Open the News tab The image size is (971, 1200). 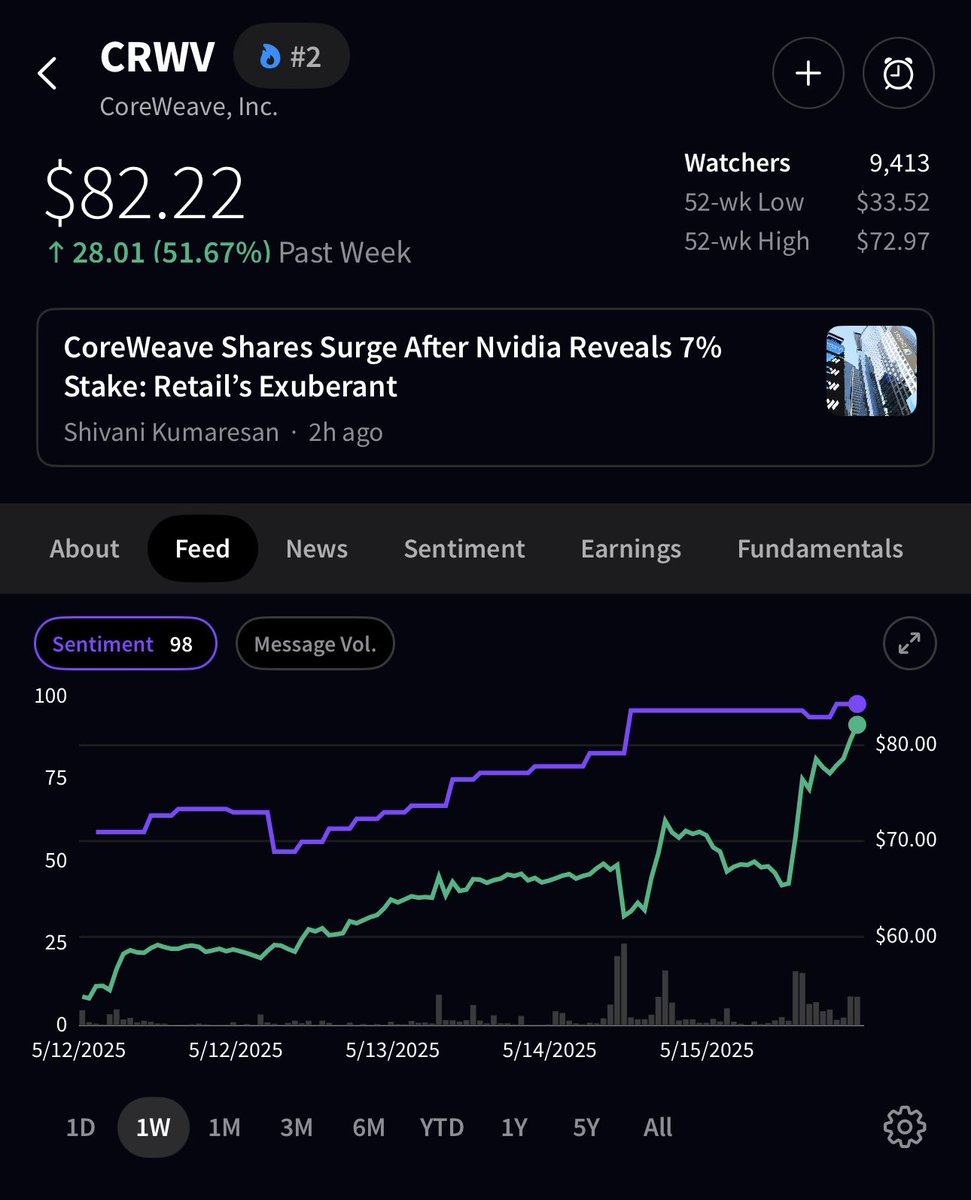317,549
